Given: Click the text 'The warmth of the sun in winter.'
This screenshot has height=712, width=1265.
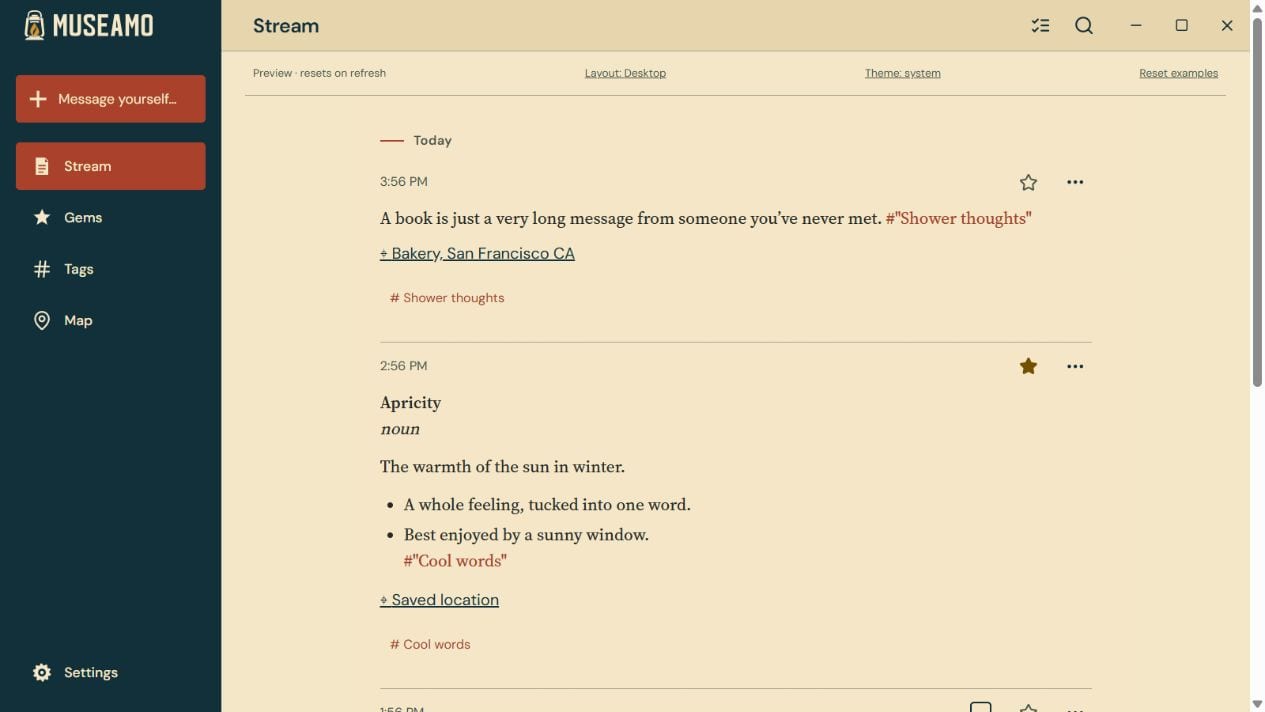Looking at the screenshot, I should click(x=502, y=466).
